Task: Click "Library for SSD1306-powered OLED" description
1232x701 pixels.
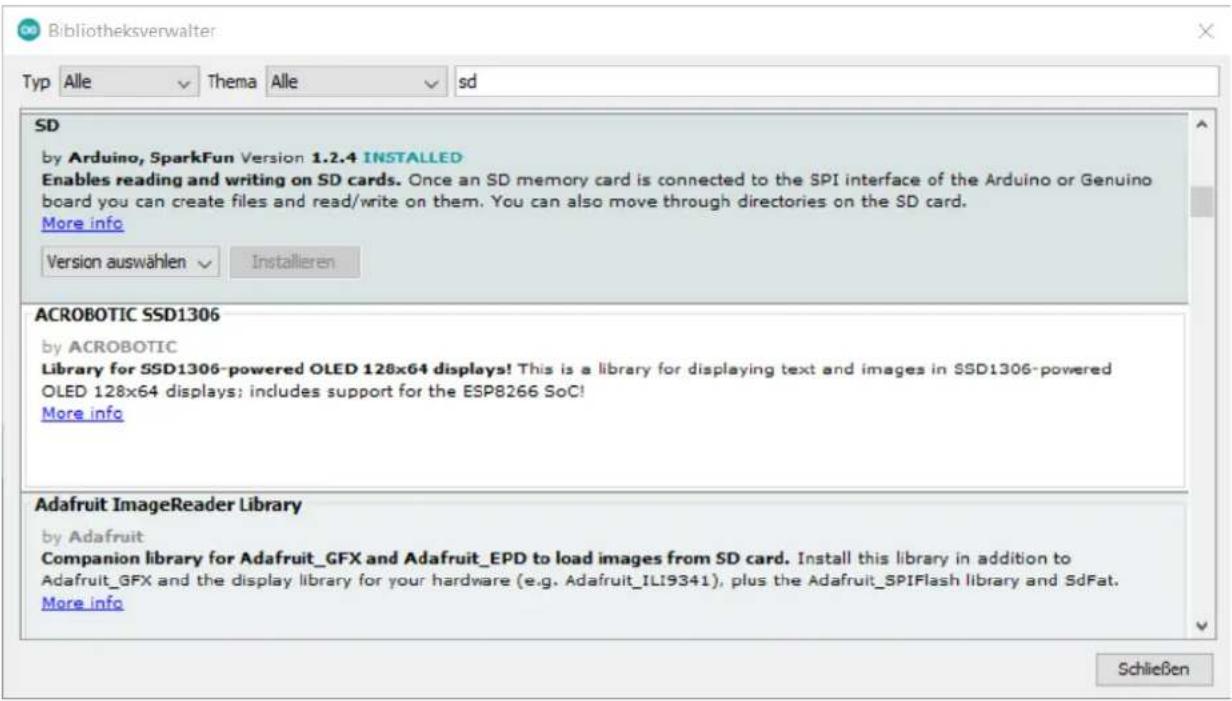Action: point(277,369)
